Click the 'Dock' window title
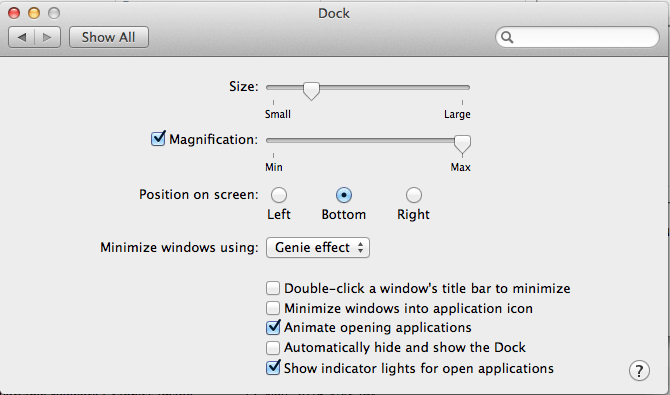 [334, 13]
